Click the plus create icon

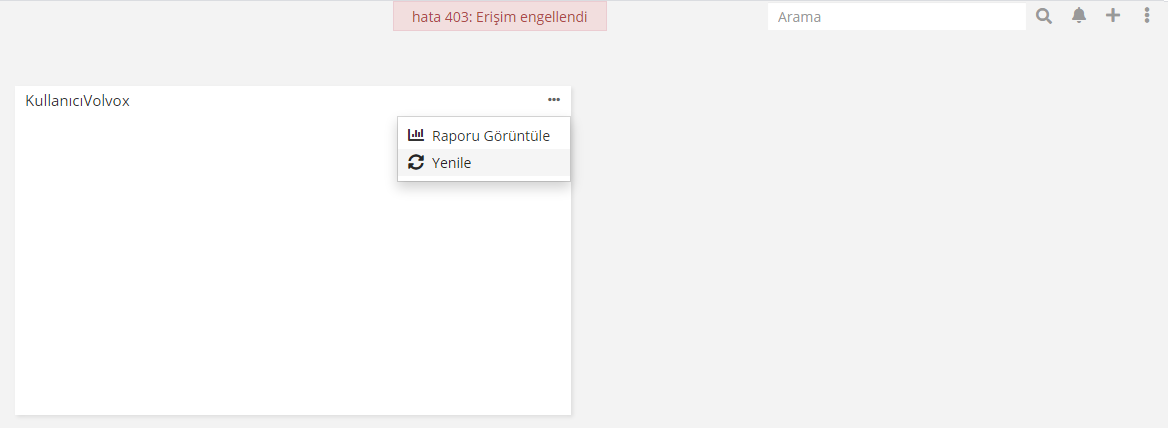pos(1113,16)
